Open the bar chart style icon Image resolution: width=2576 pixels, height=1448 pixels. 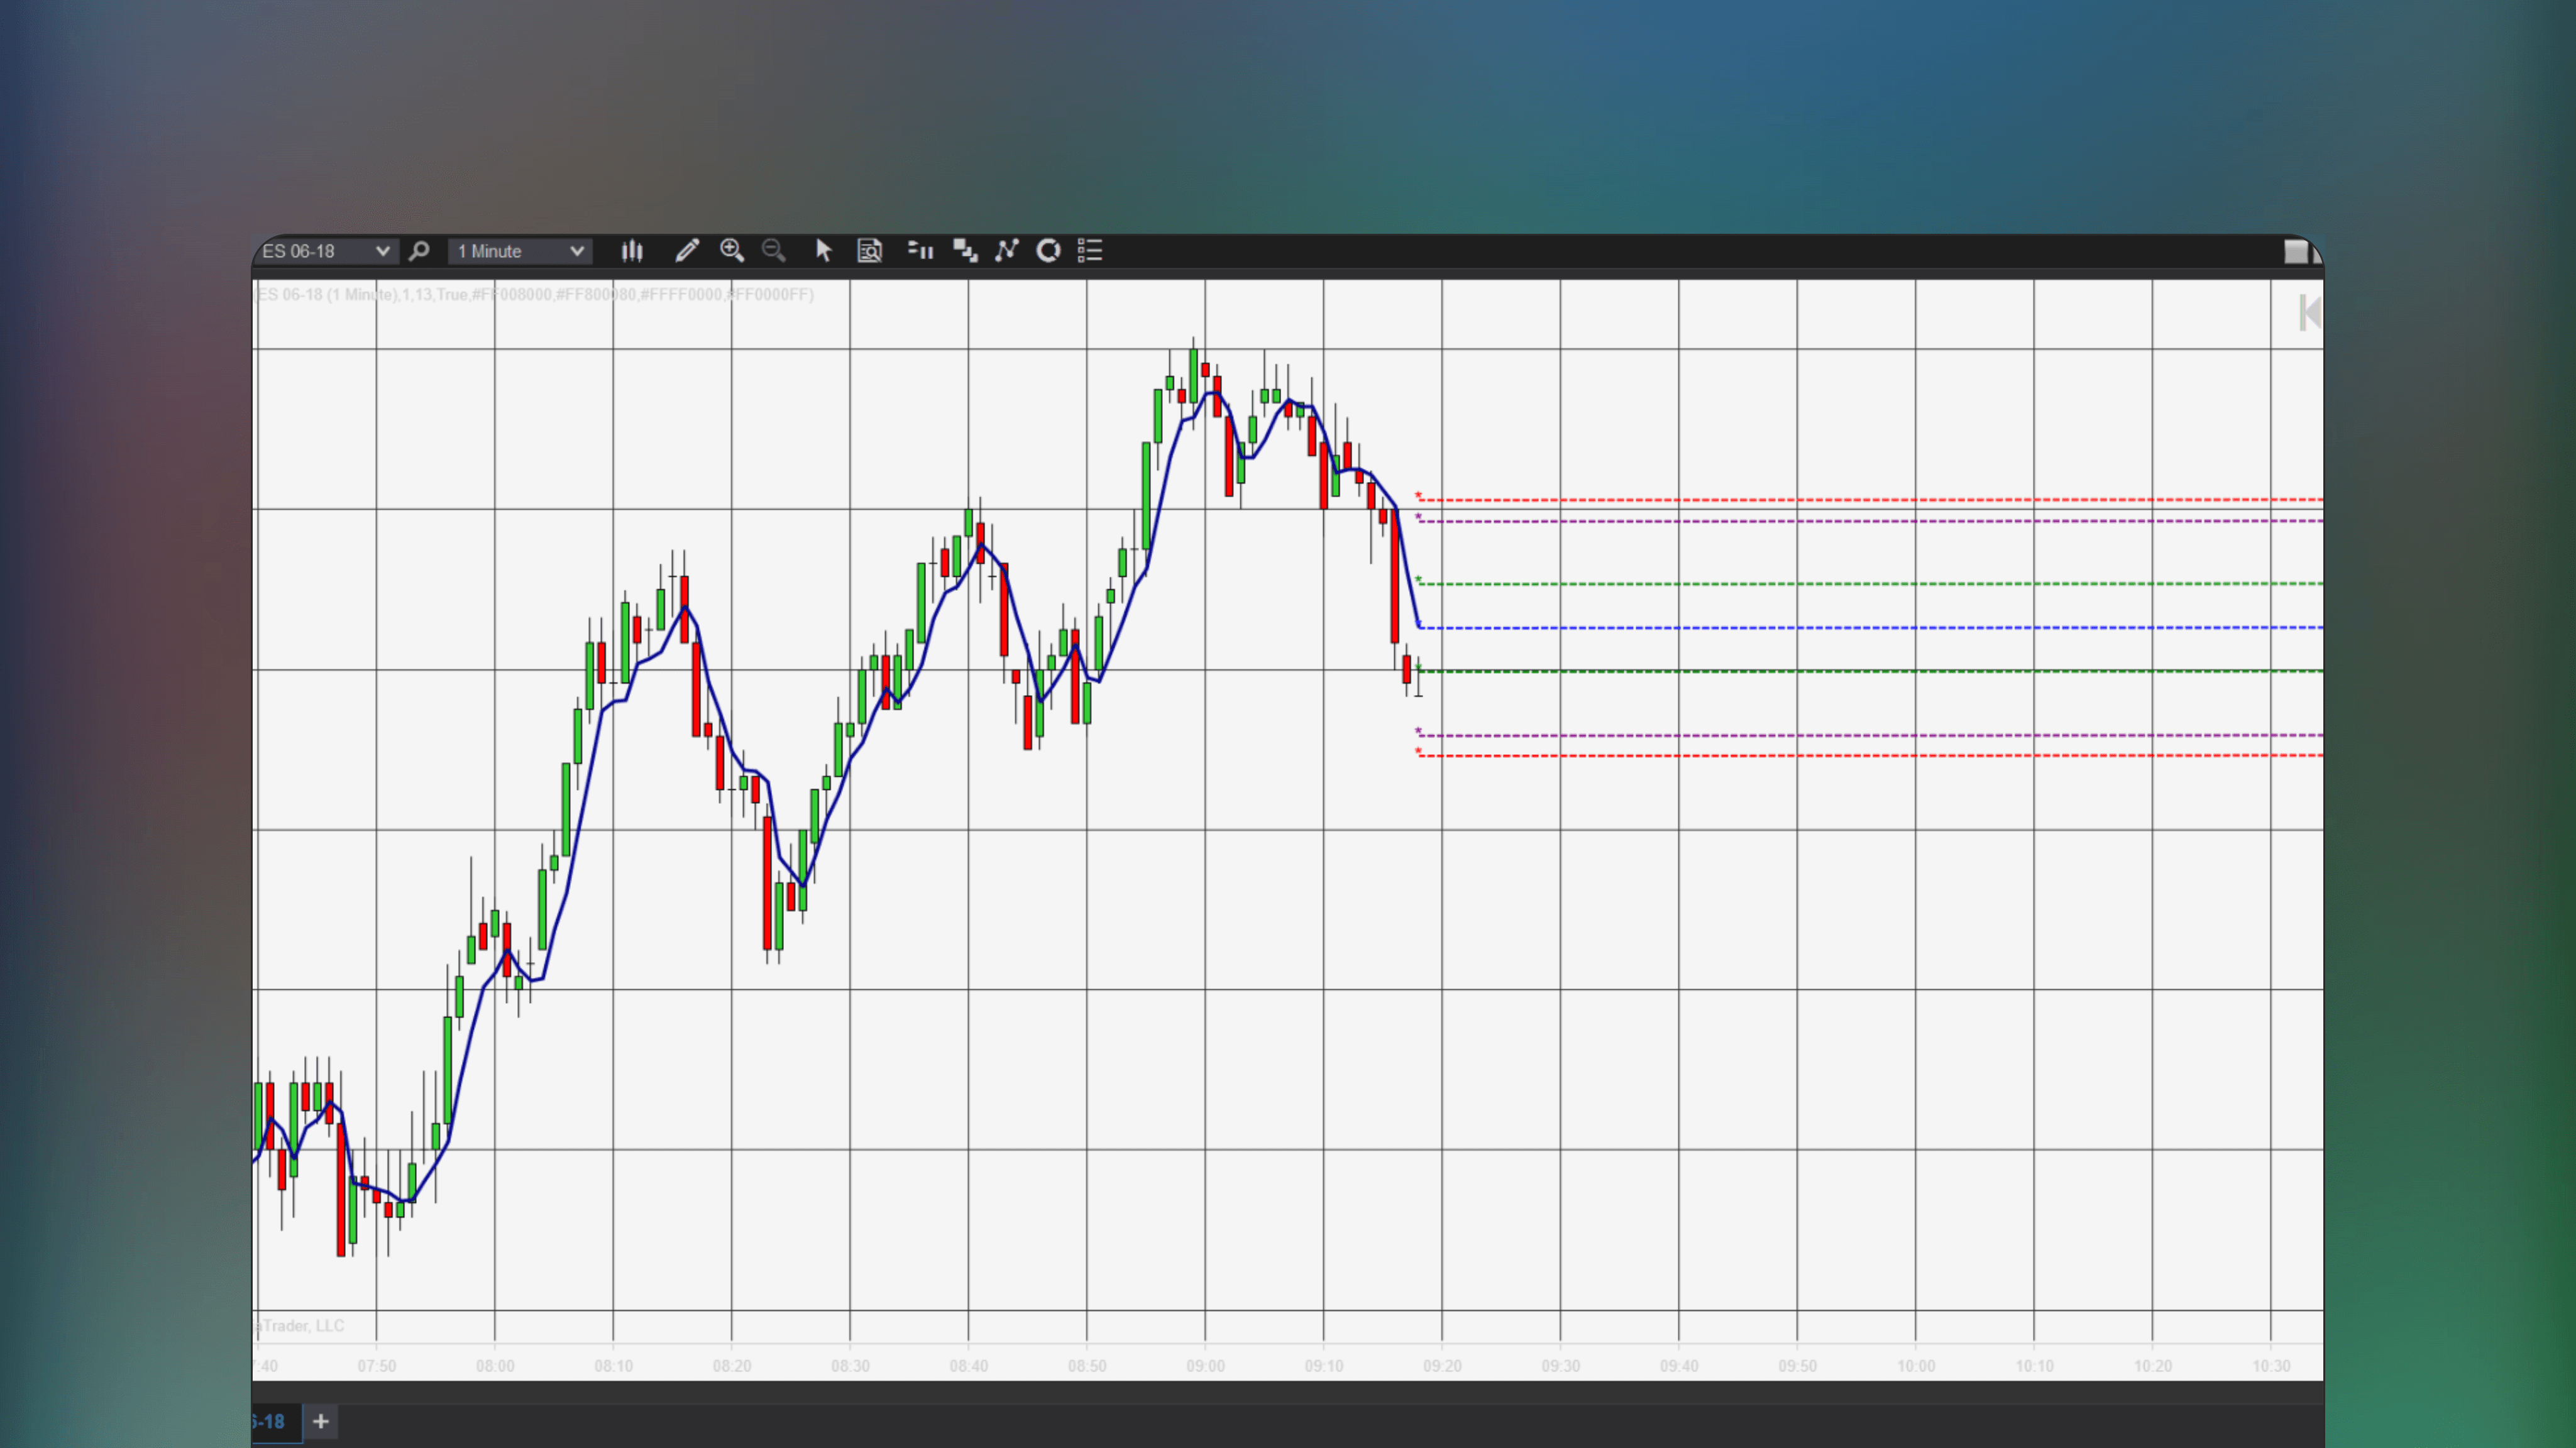coord(632,251)
